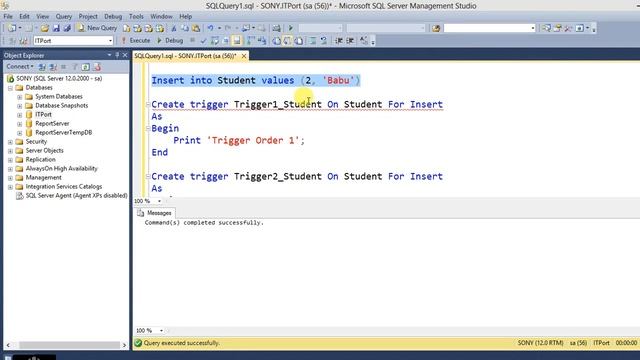
Task: Click the Increase Indent icon
Action: (x=350, y=40)
